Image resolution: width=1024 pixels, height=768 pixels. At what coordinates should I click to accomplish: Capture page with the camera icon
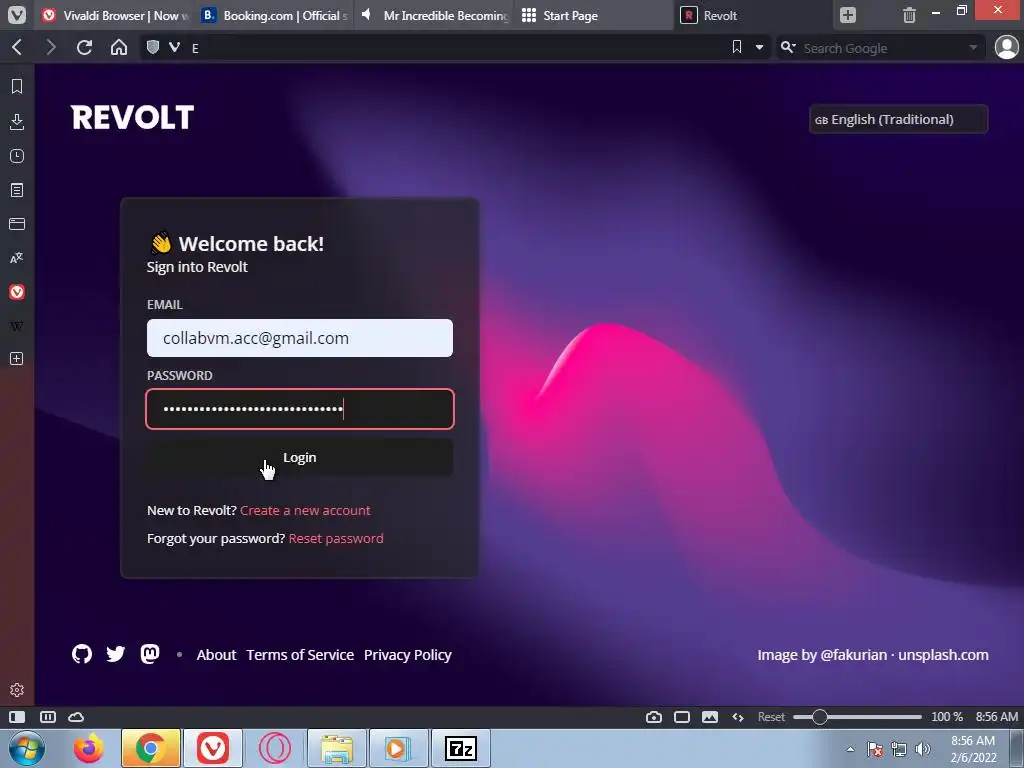tap(654, 717)
